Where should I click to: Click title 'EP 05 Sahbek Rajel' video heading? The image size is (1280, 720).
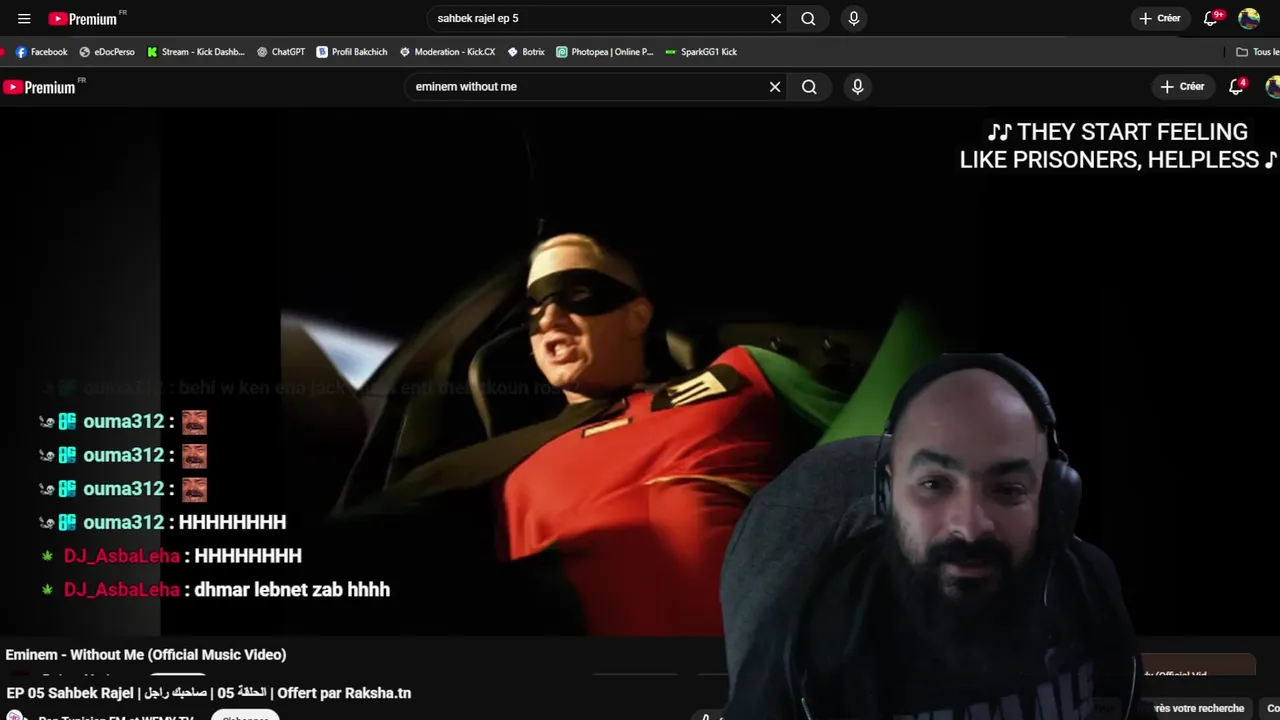(x=208, y=692)
